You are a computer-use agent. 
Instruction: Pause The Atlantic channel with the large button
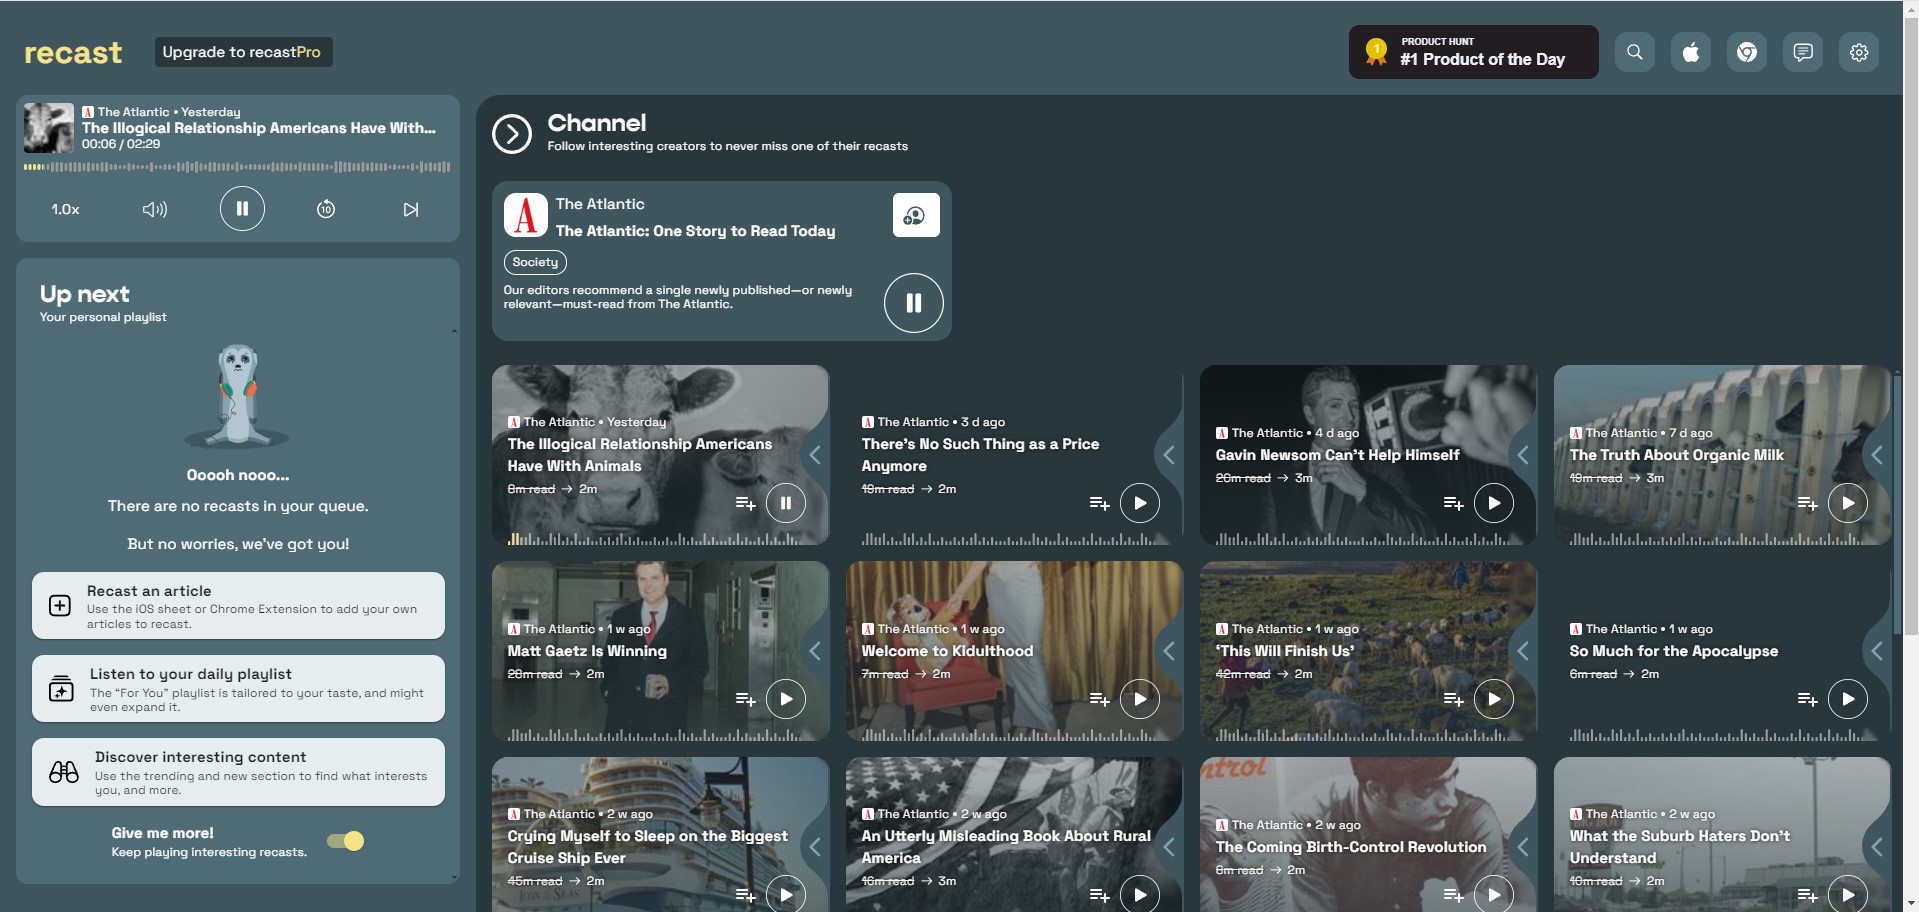(x=913, y=303)
